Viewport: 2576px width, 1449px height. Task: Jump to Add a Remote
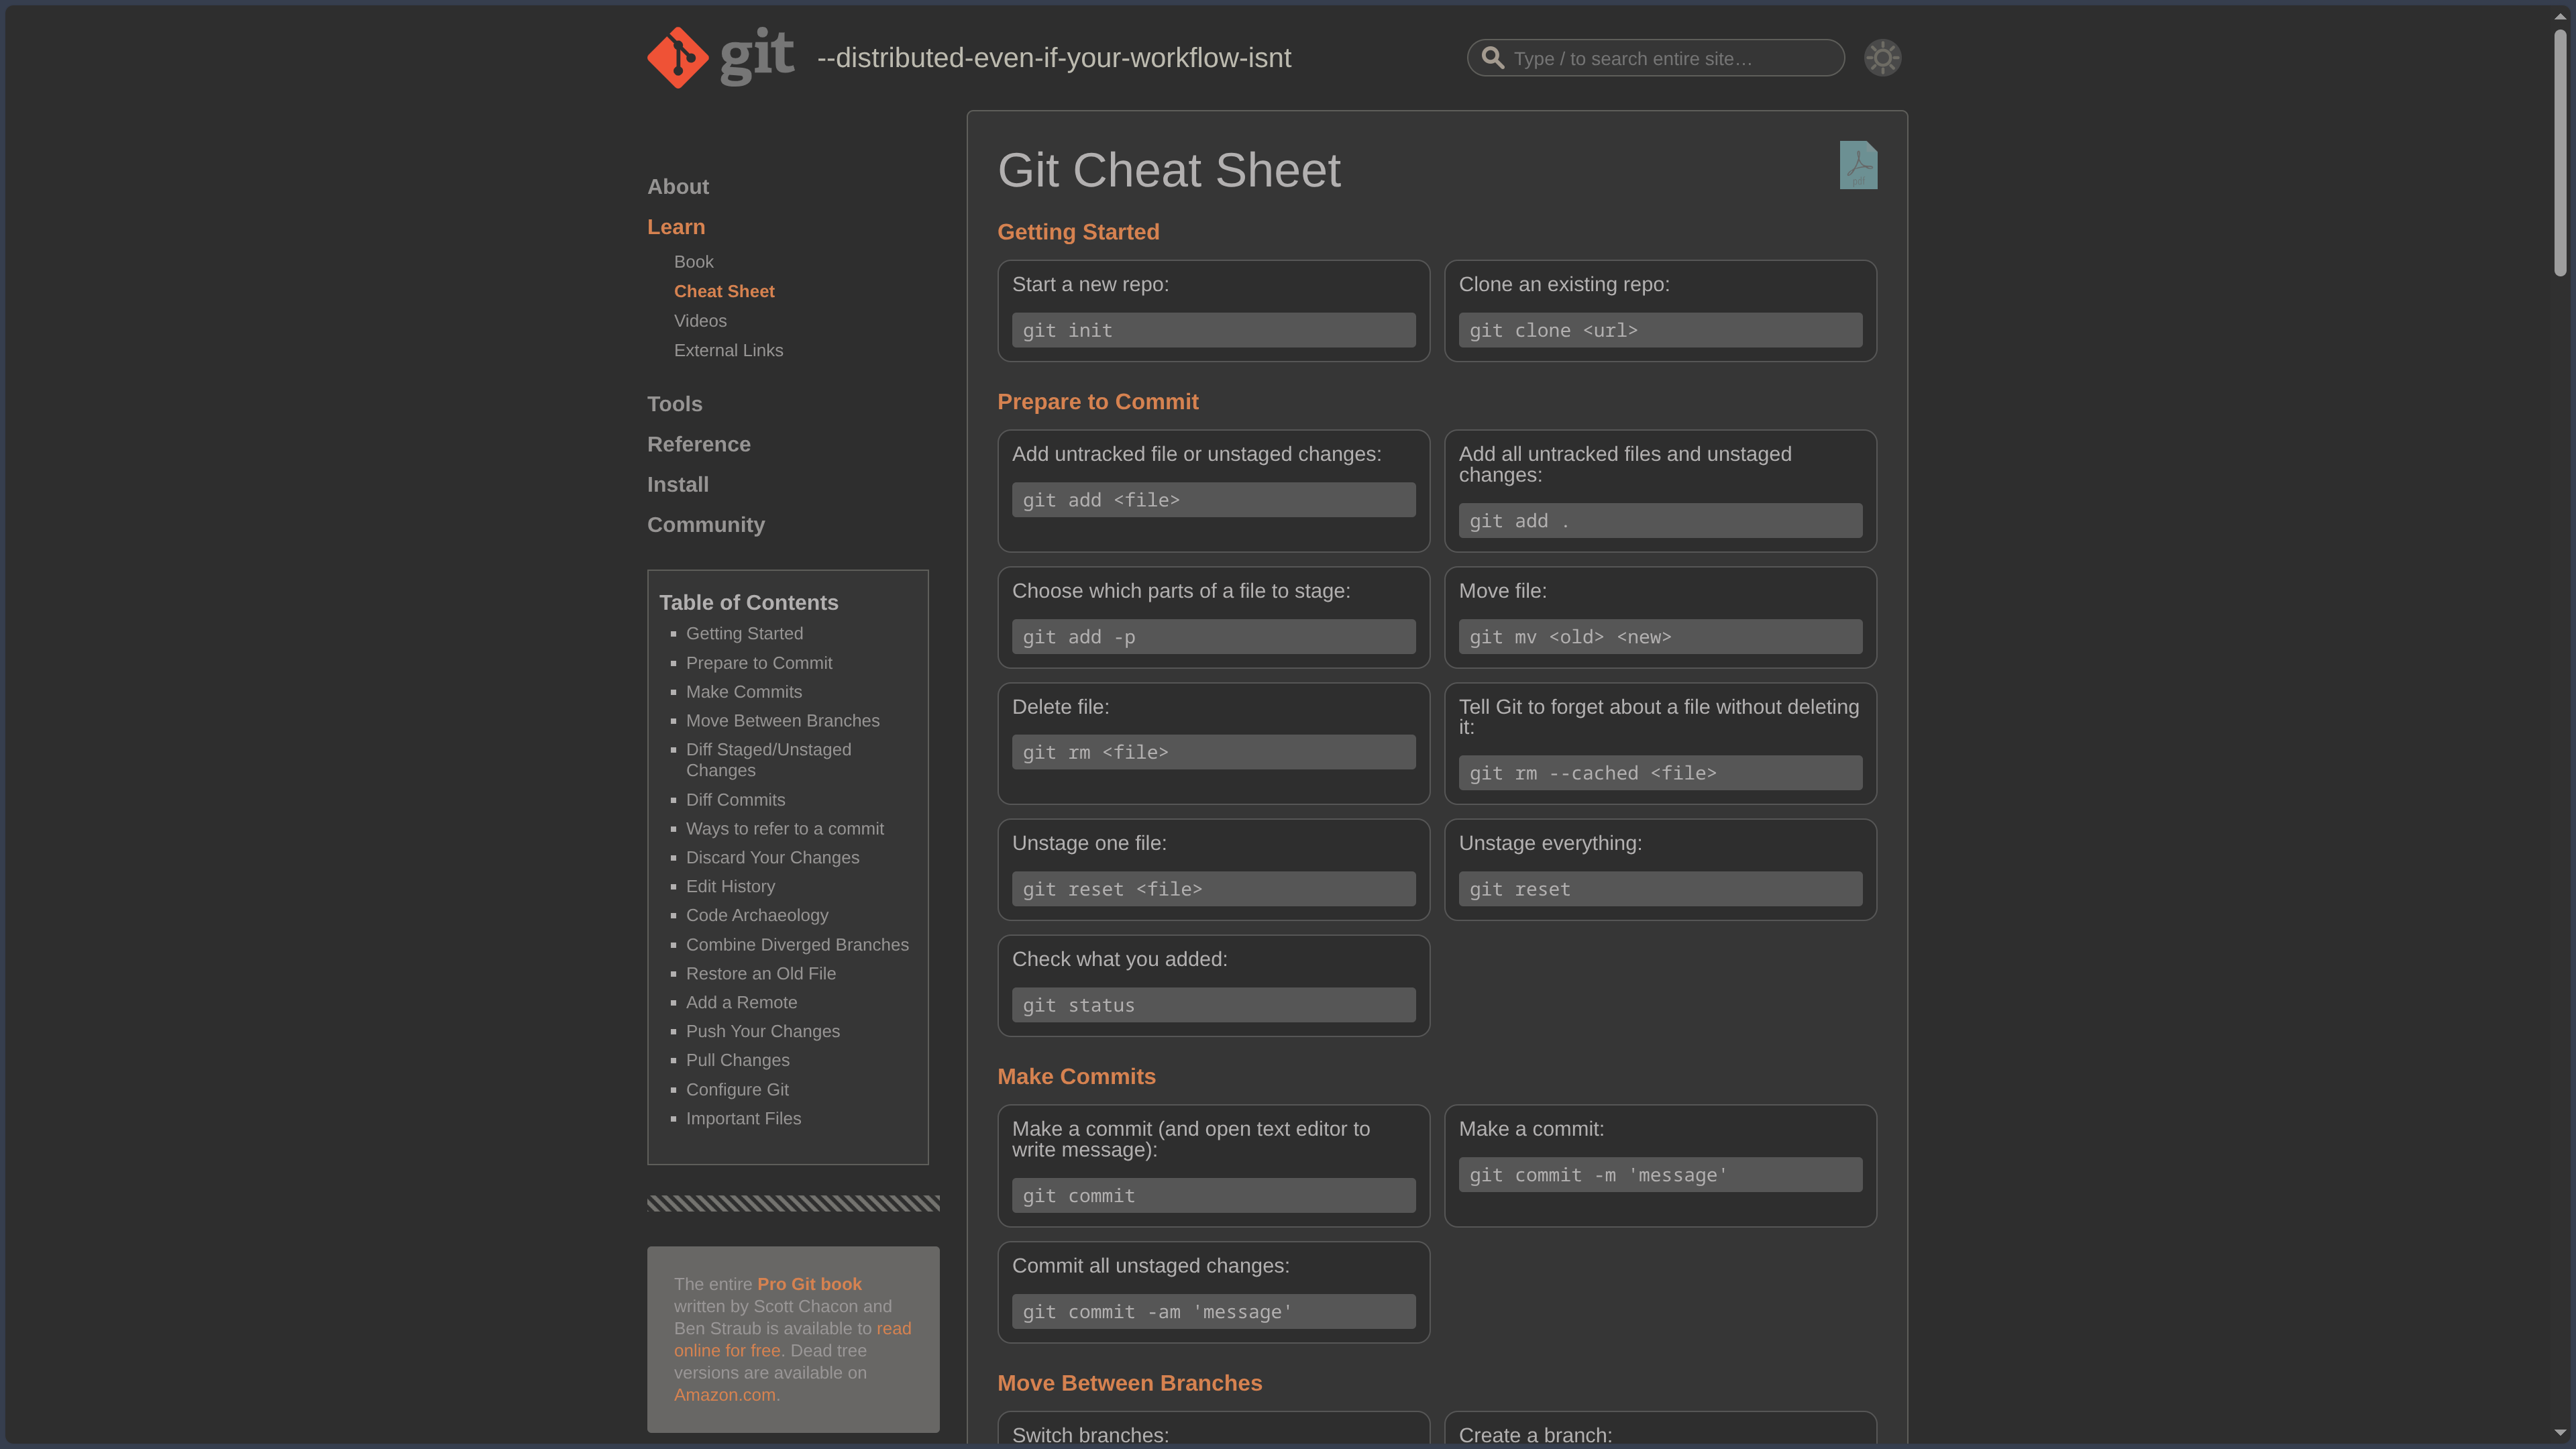[x=741, y=1003]
